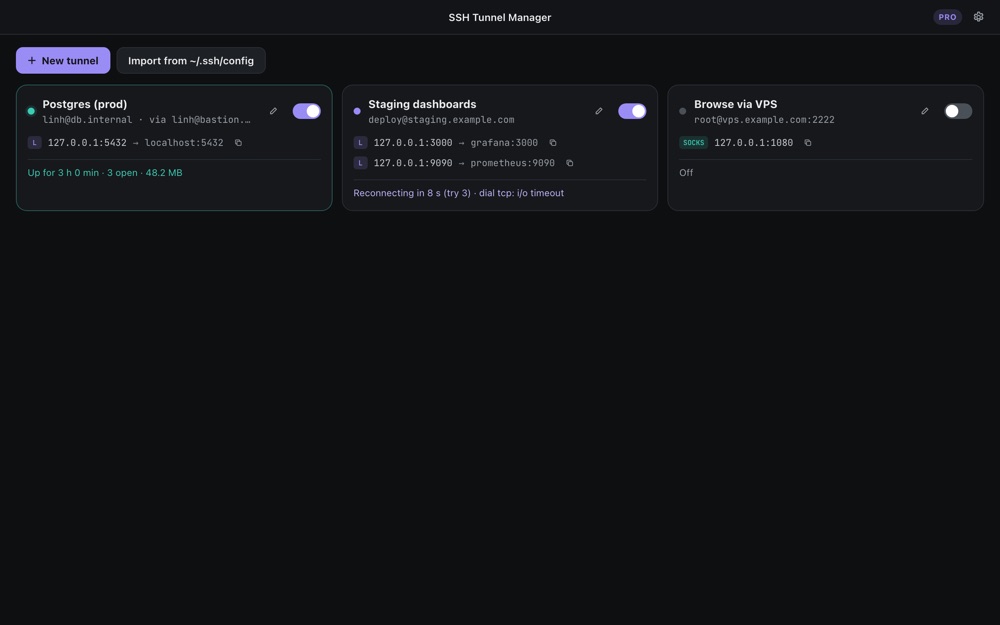Screen dimensions: 1000x625
Task: Copy the 127.0.0.1:5432 forward address
Action: pyautogui.click(x=239, y=143)
